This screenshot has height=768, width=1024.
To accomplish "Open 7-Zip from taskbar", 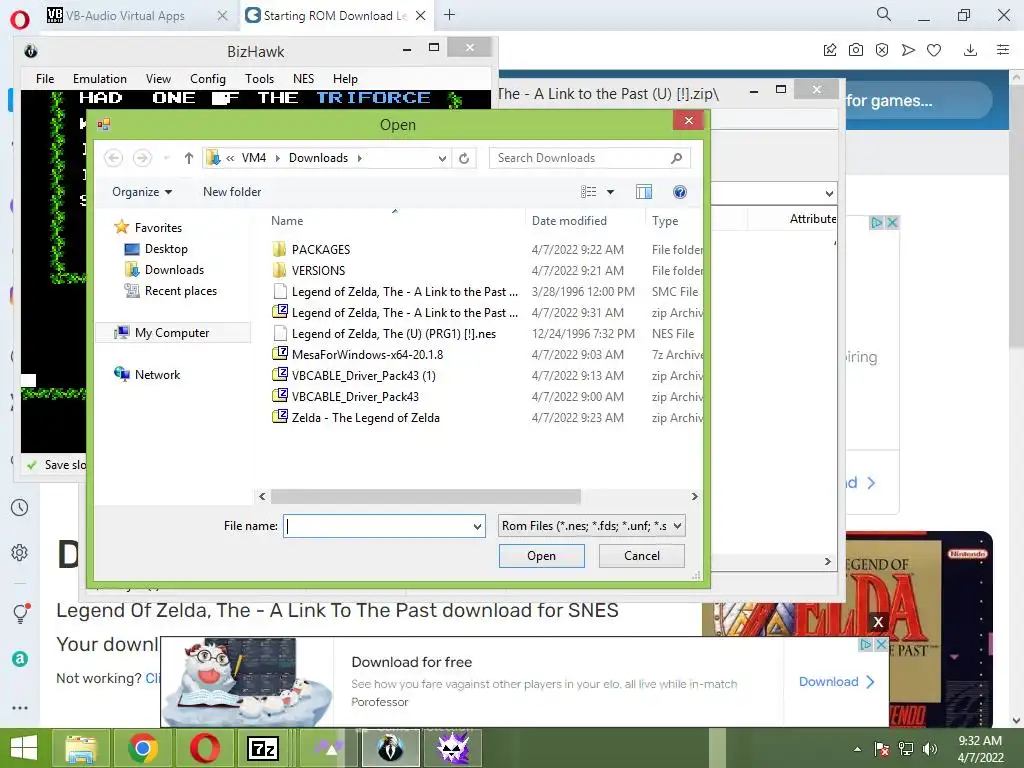I will click(263, 748).
